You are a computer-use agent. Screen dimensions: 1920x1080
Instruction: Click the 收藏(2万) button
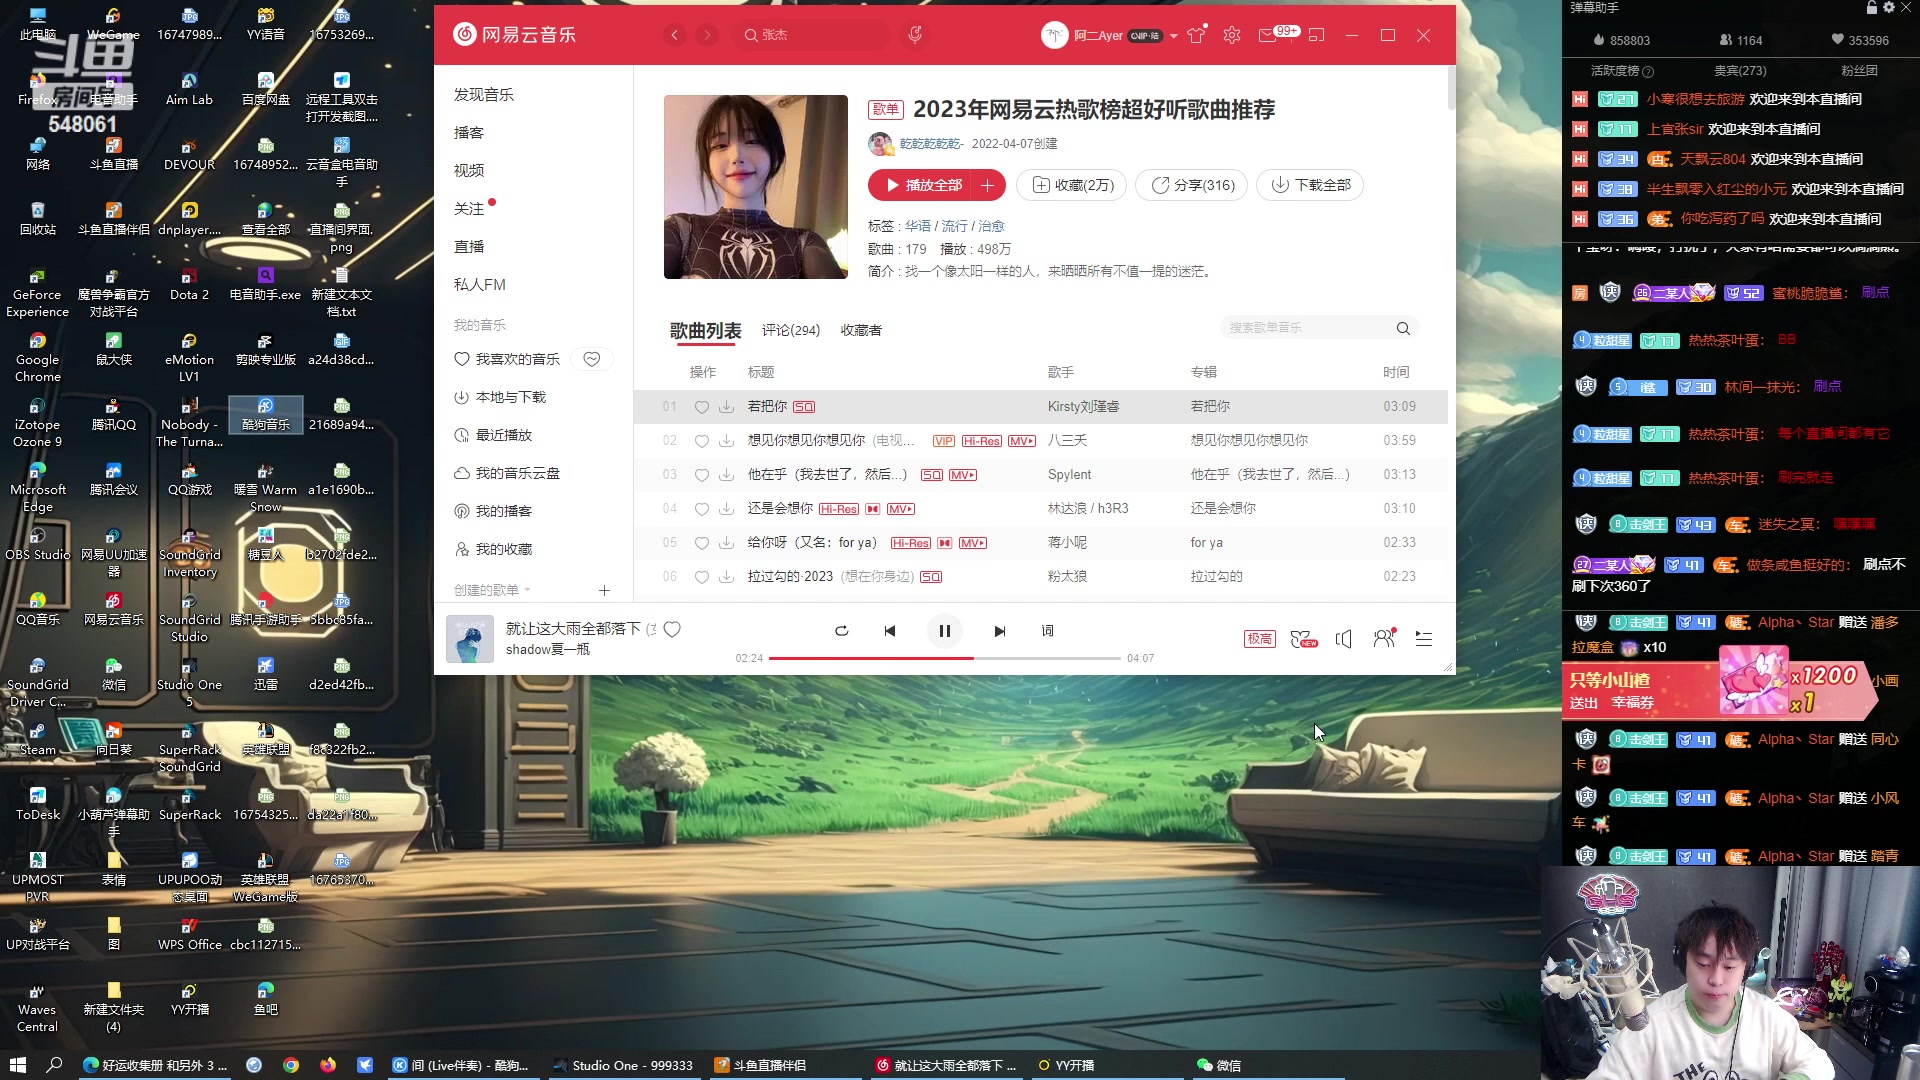(1072, 185)
